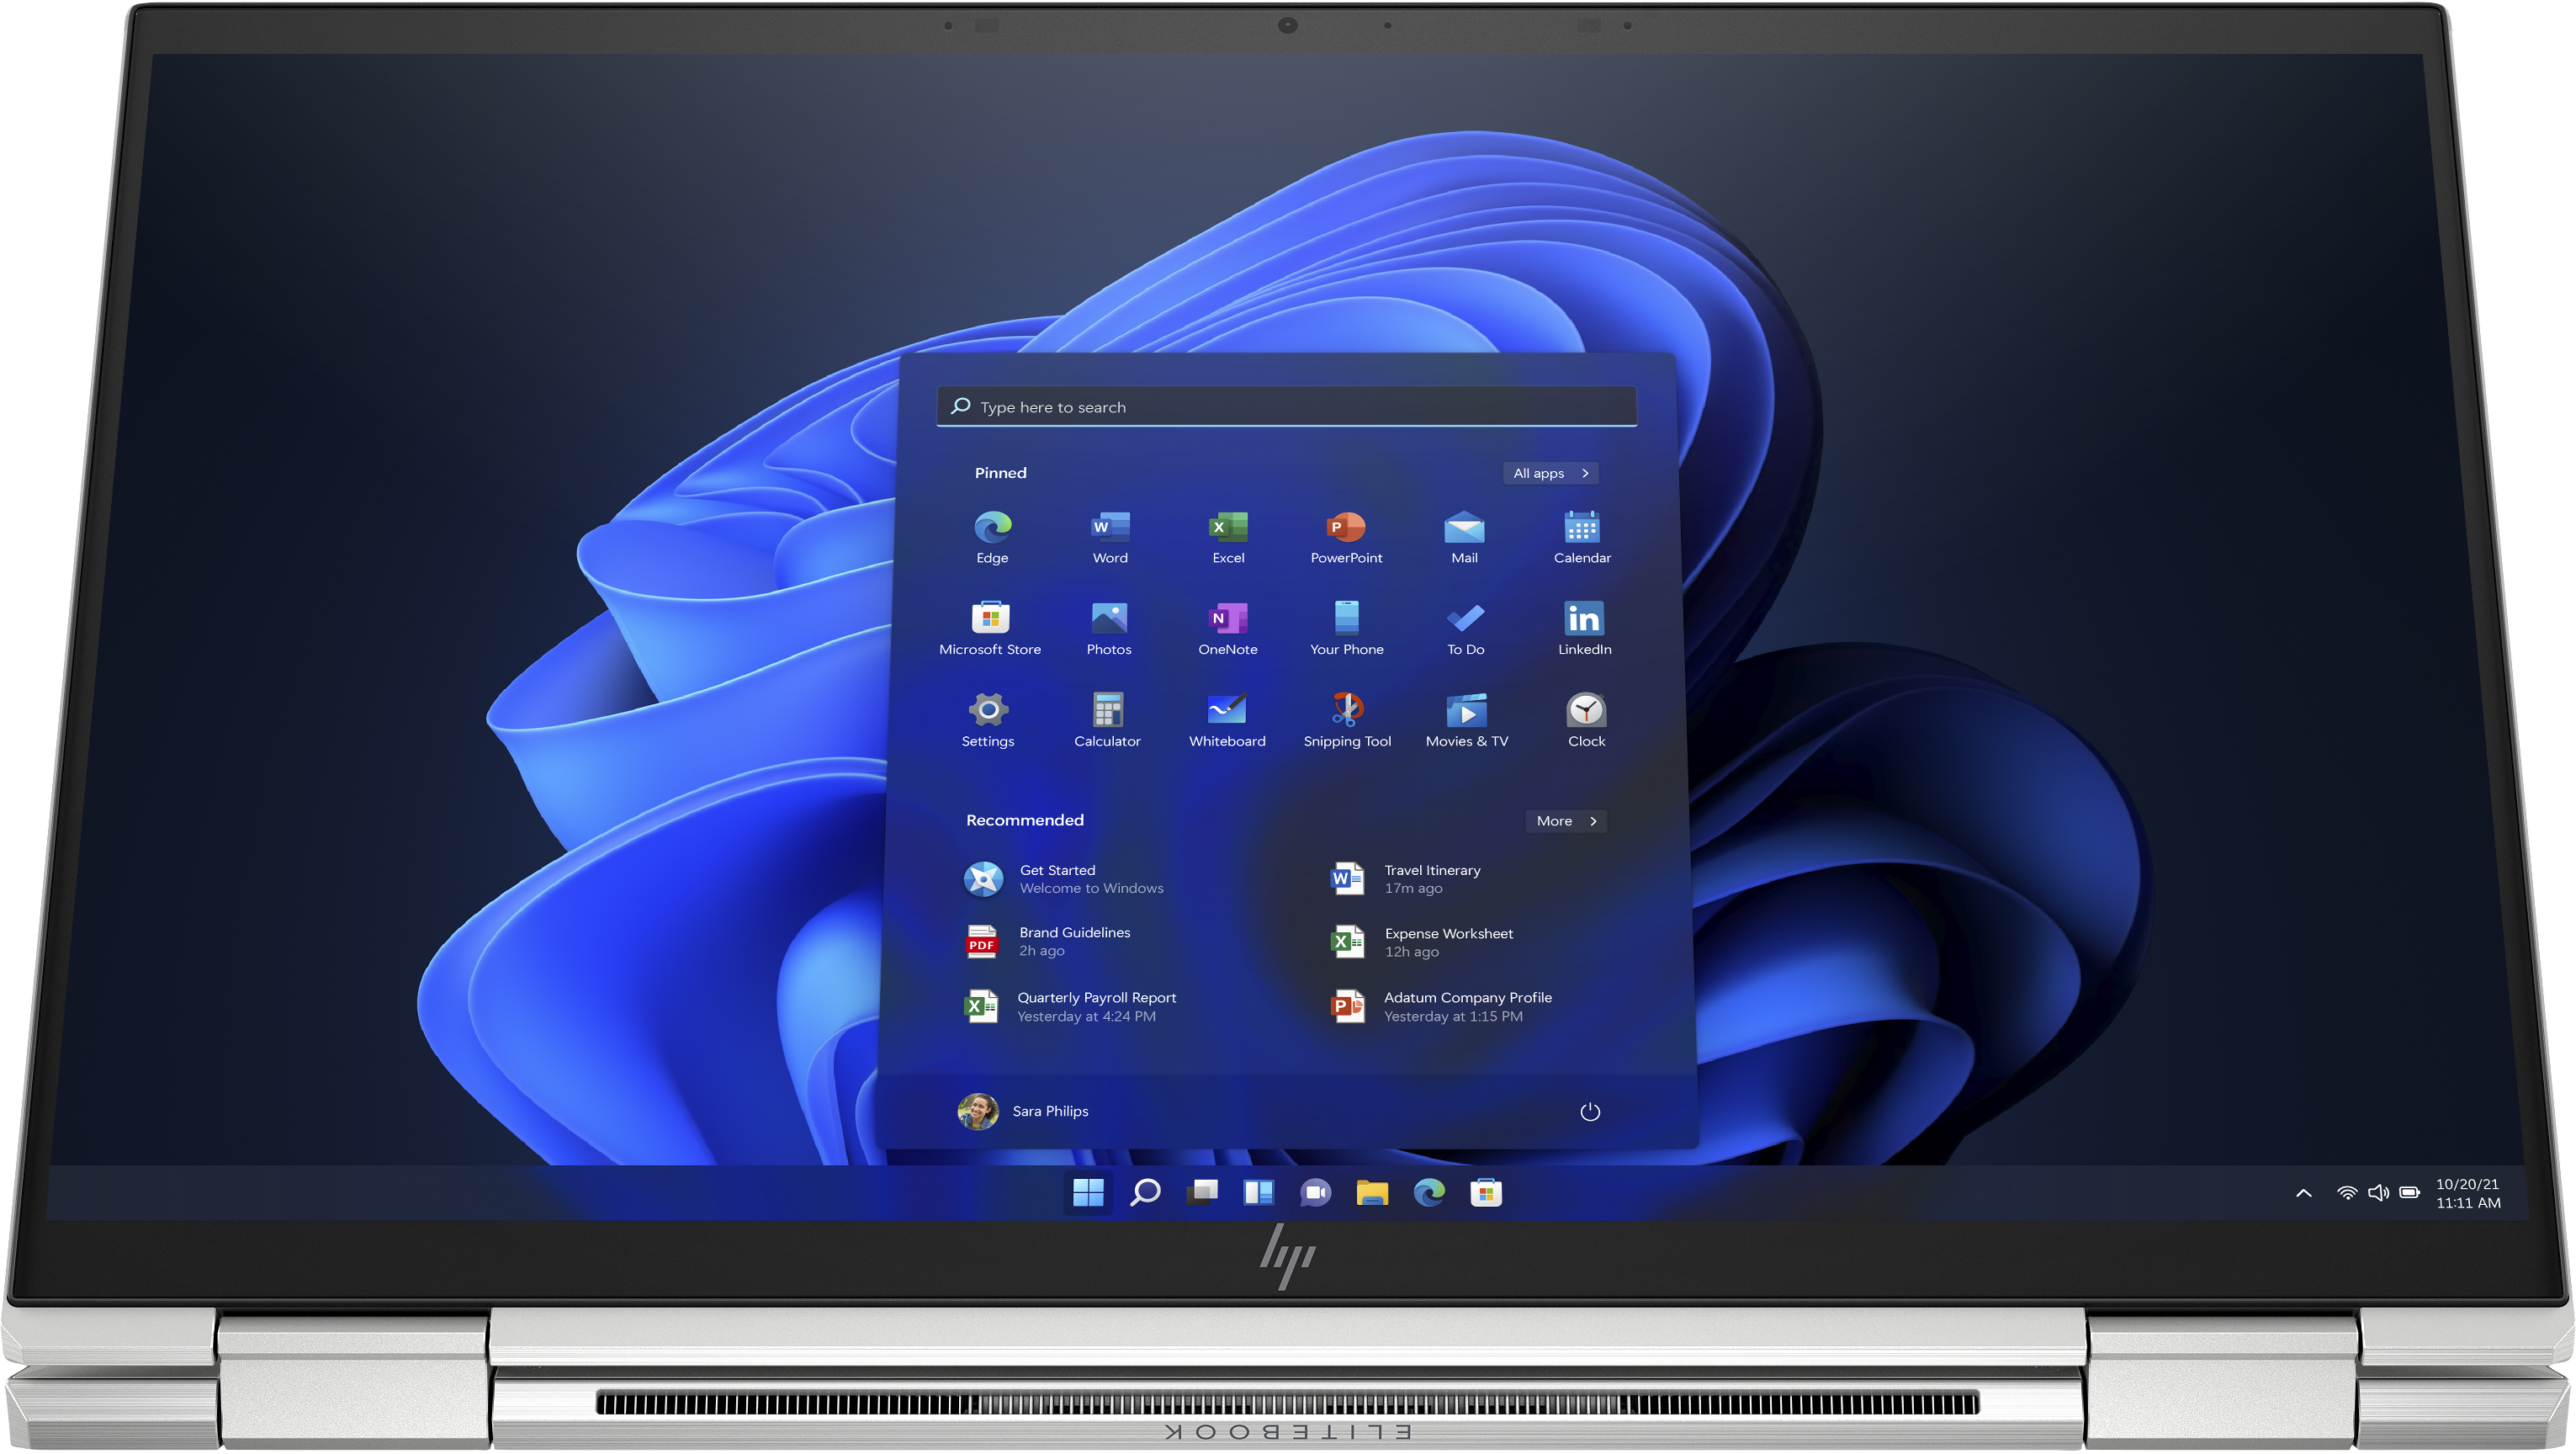Image resolution: width=2576 pixels, height=1454 pixels.
Task: Open the All apps list
Action: (1550, 473)
